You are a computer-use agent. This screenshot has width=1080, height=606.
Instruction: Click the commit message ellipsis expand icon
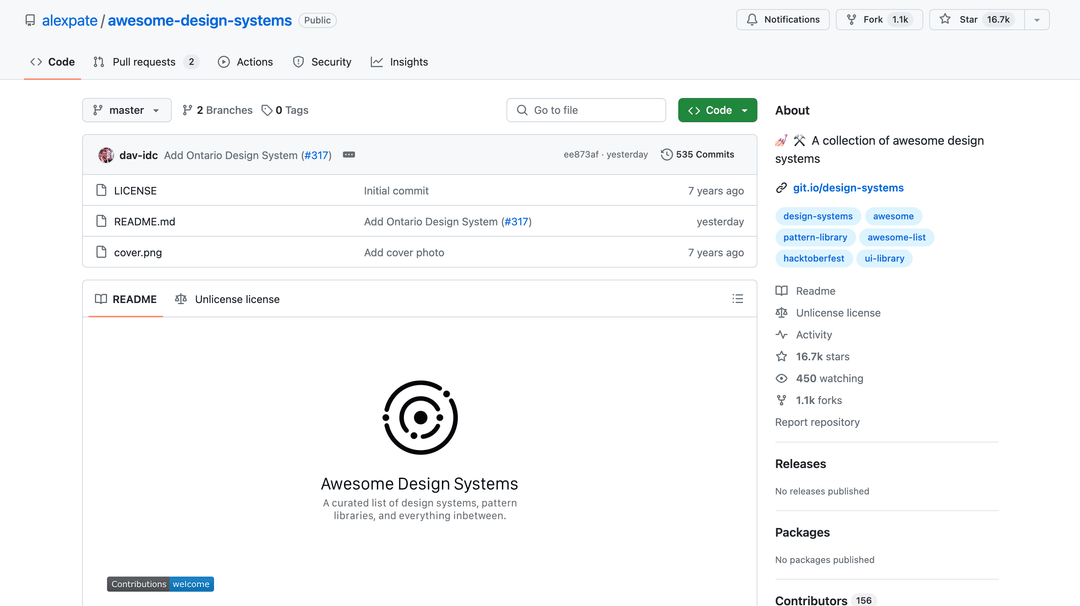349,155
